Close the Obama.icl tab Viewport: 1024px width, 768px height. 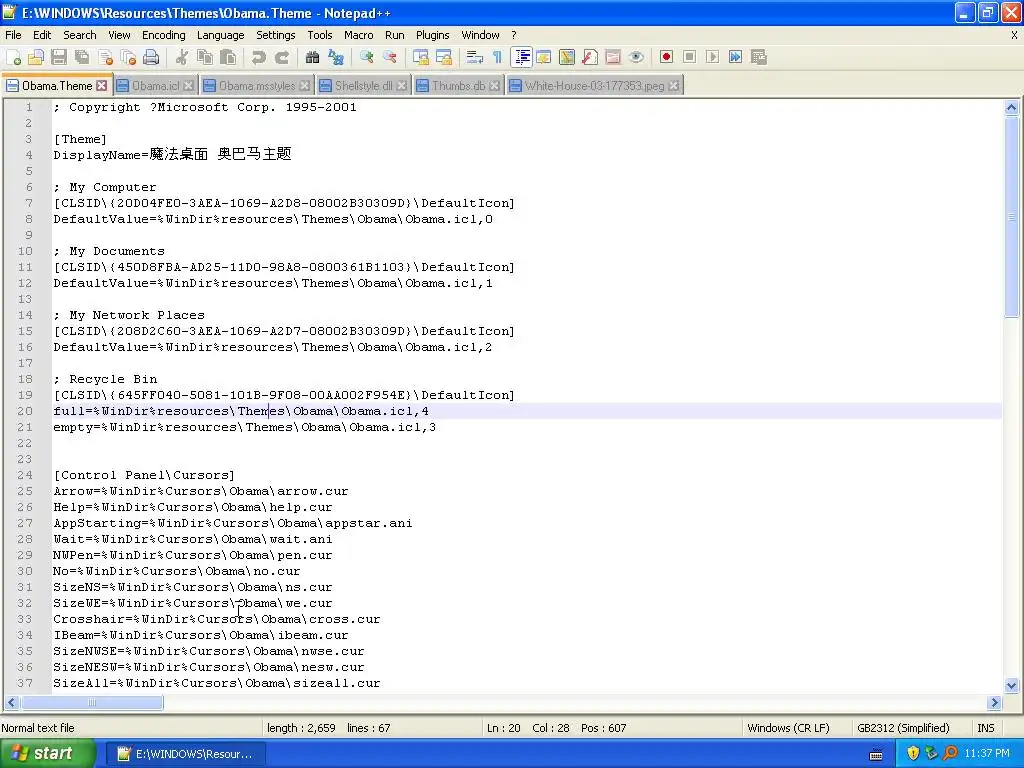(189, 86)
